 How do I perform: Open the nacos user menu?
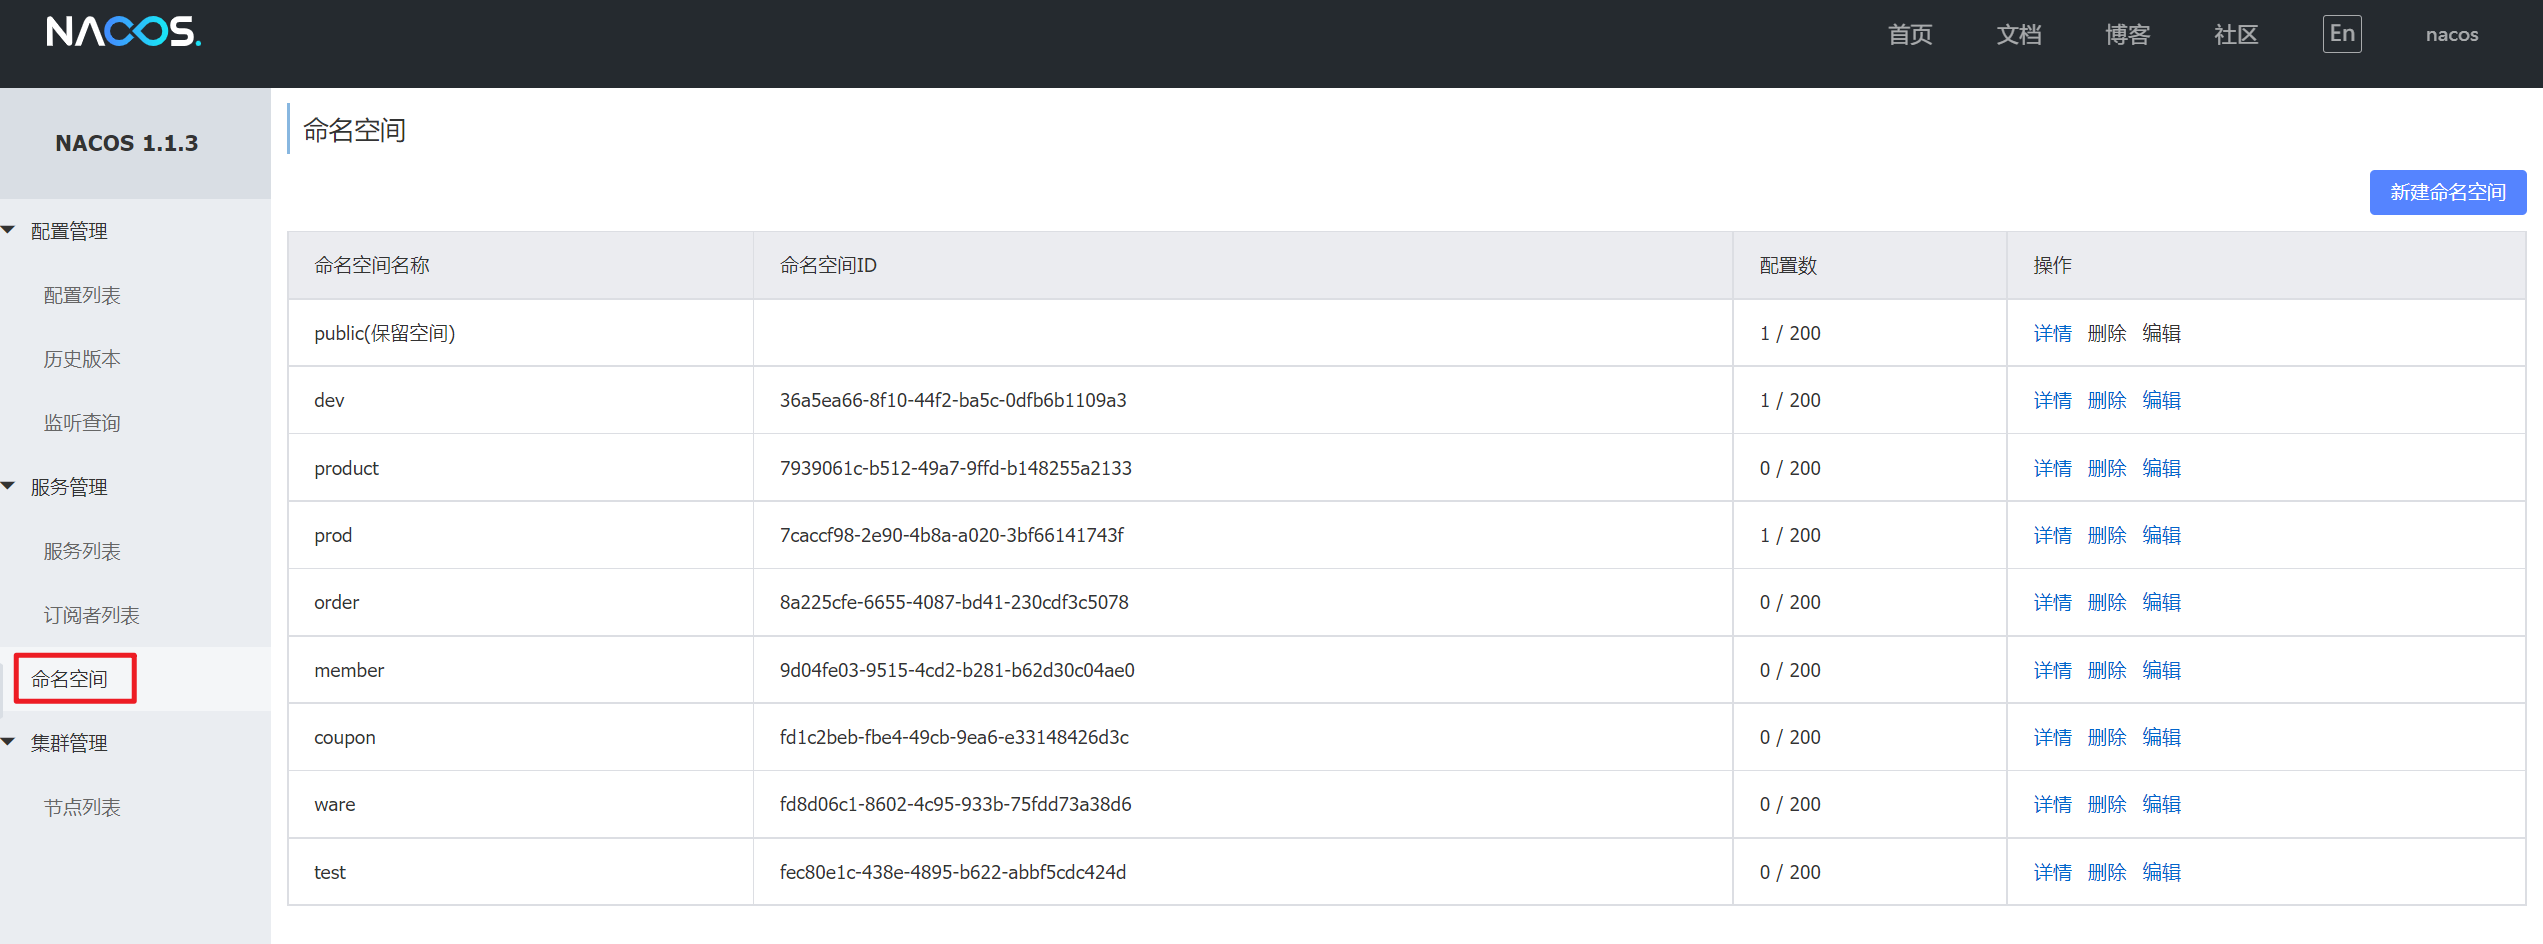pos(2452,34)
